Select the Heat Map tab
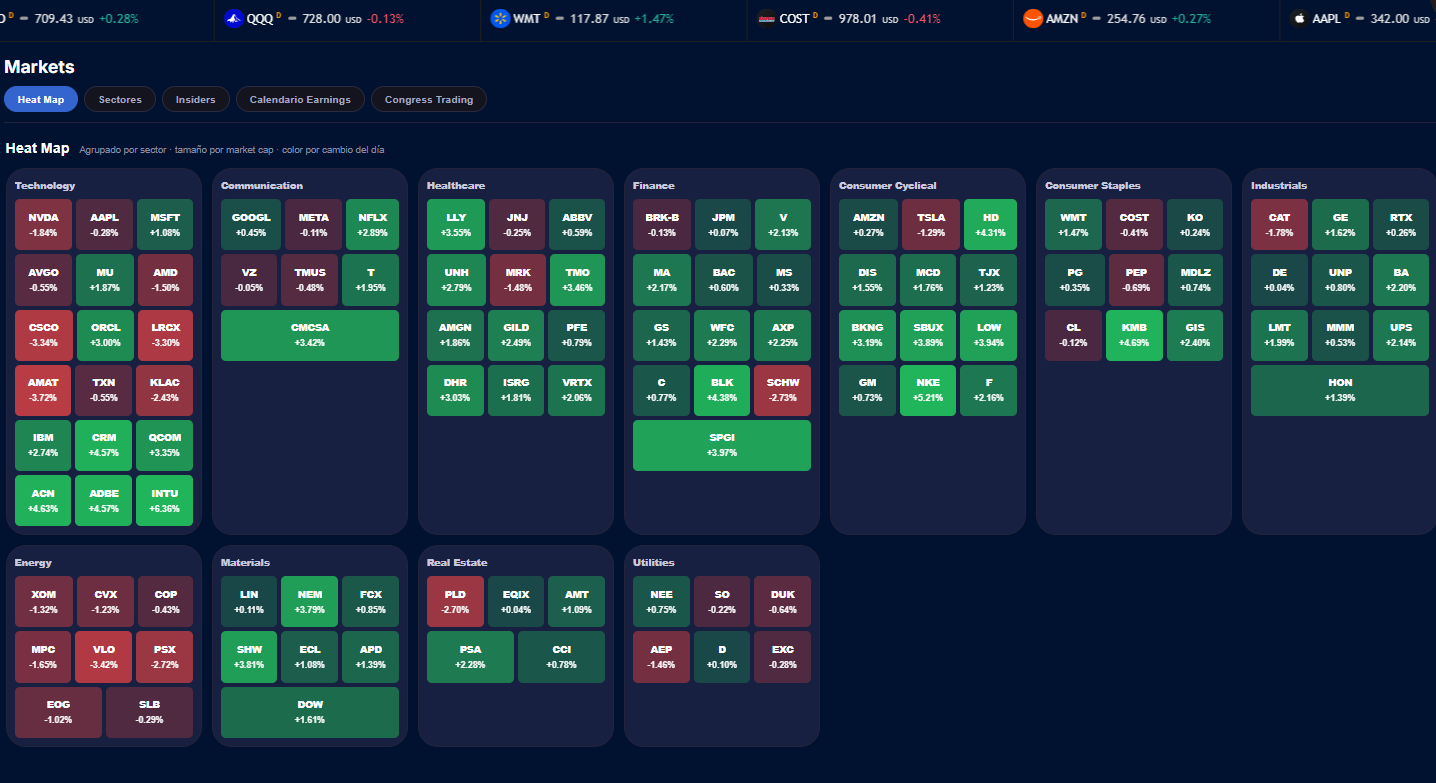Image resolution: width=1436 pixels, height=783 pixels. point(41,99)
